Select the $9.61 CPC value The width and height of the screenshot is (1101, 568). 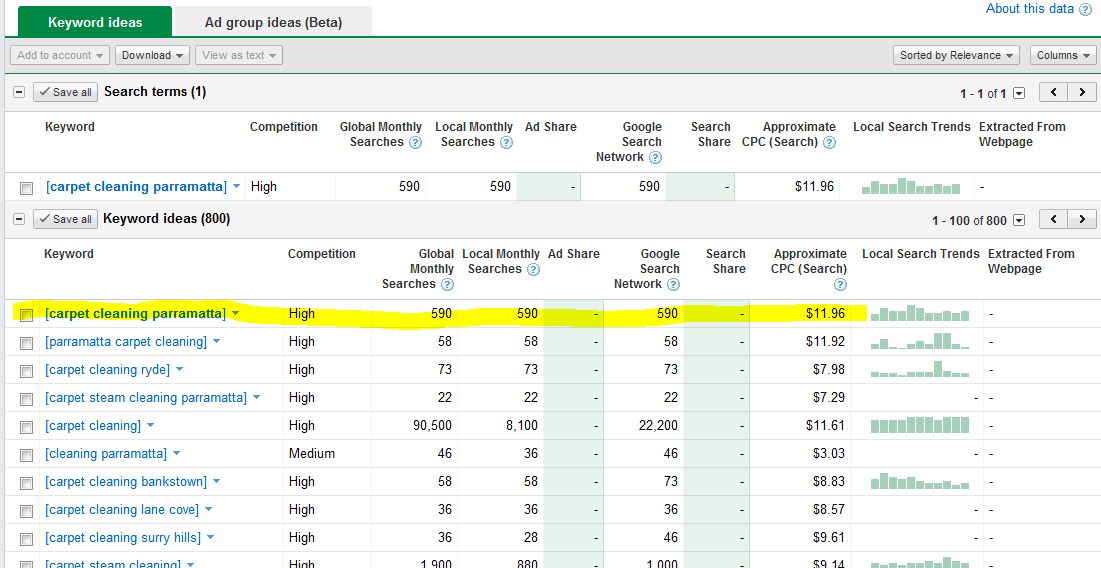pos(829,539)
